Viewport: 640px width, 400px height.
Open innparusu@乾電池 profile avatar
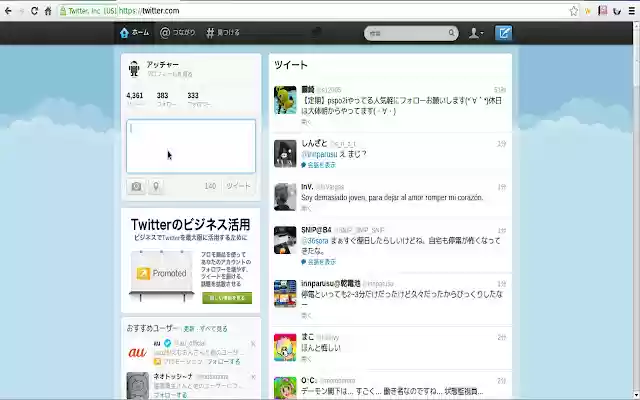pyautogui.click(x=285, y=293)
